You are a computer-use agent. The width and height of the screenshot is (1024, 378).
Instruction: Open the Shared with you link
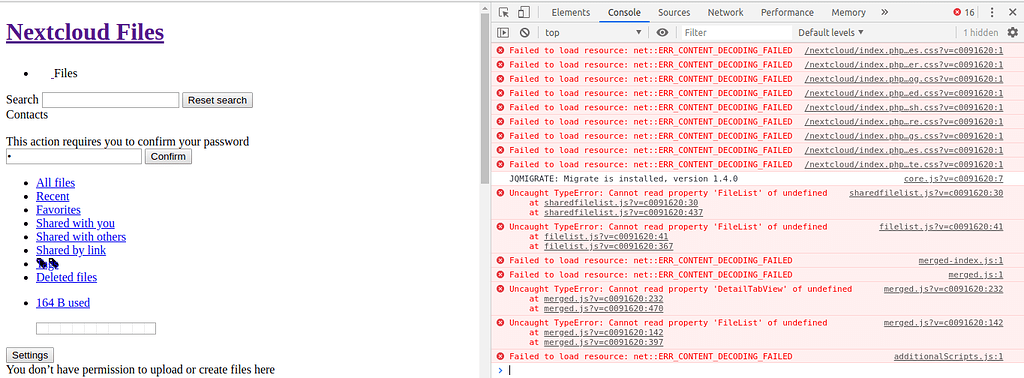point(75,223)
